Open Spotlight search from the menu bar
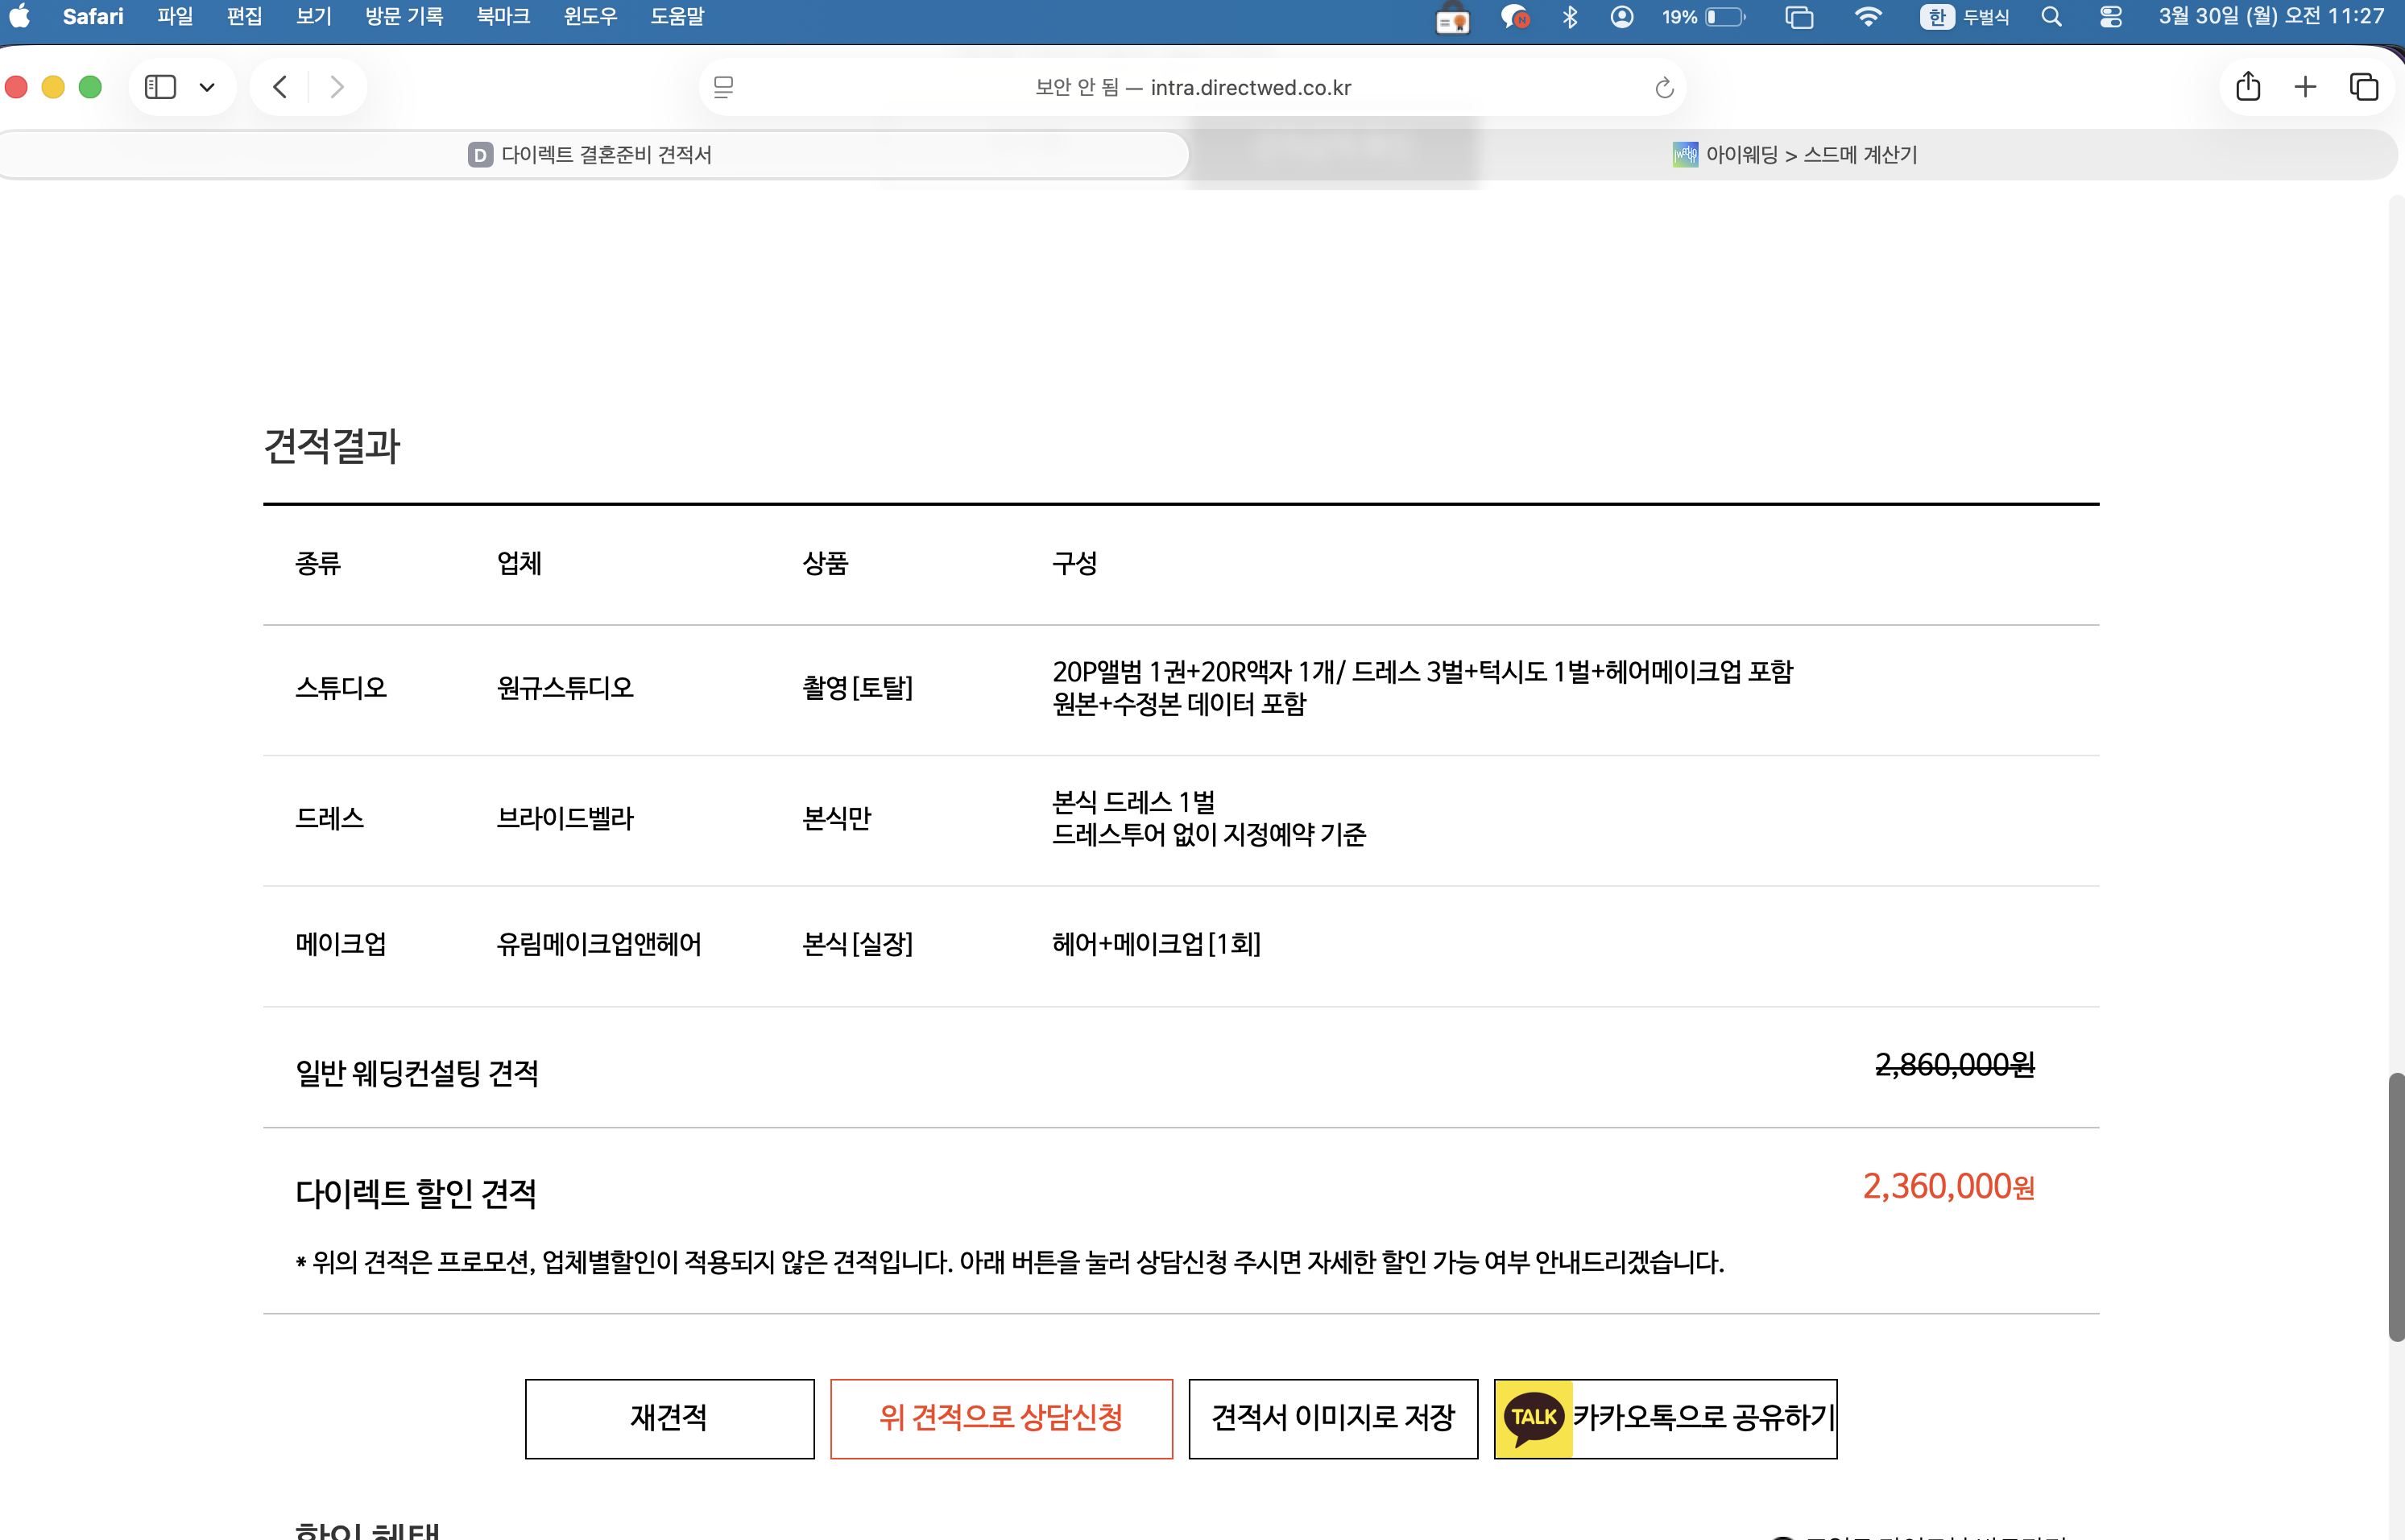Viewport: 2405px width, 1540px height. pos(2051,16)
